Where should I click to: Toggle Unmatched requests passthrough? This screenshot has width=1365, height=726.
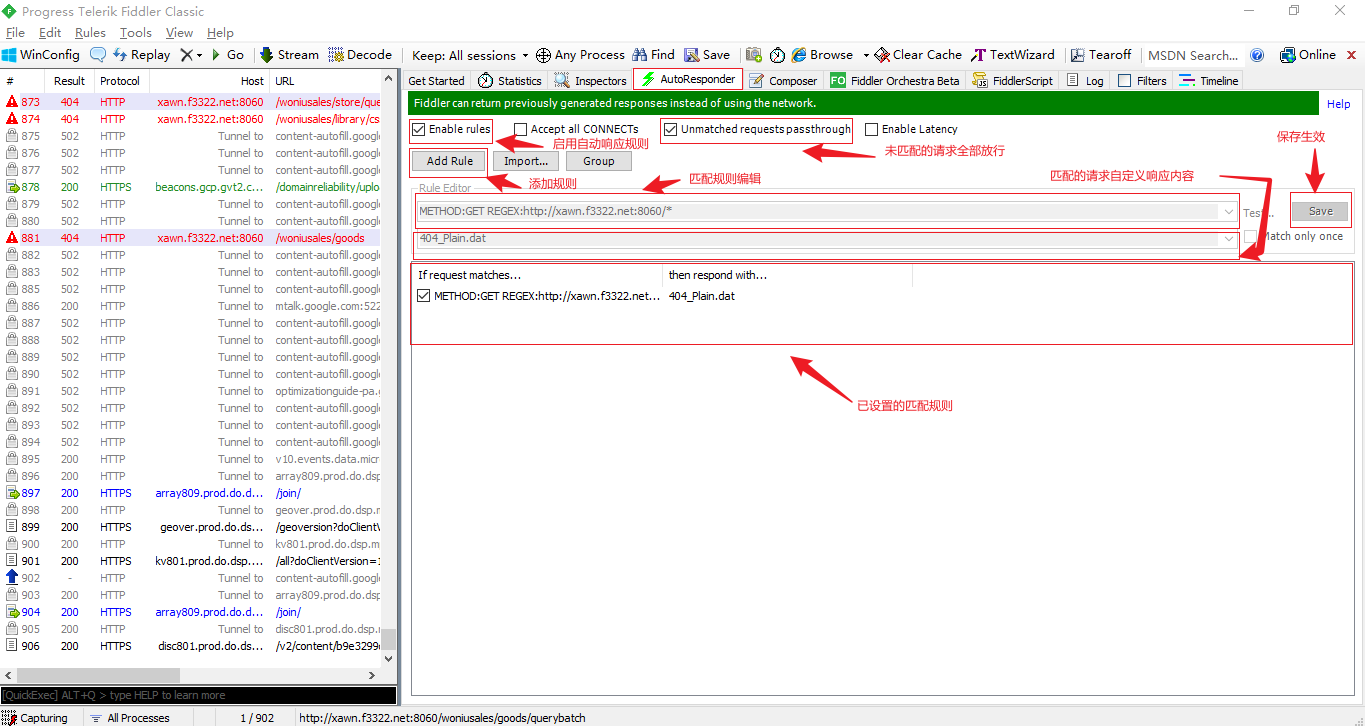[670, 129]
